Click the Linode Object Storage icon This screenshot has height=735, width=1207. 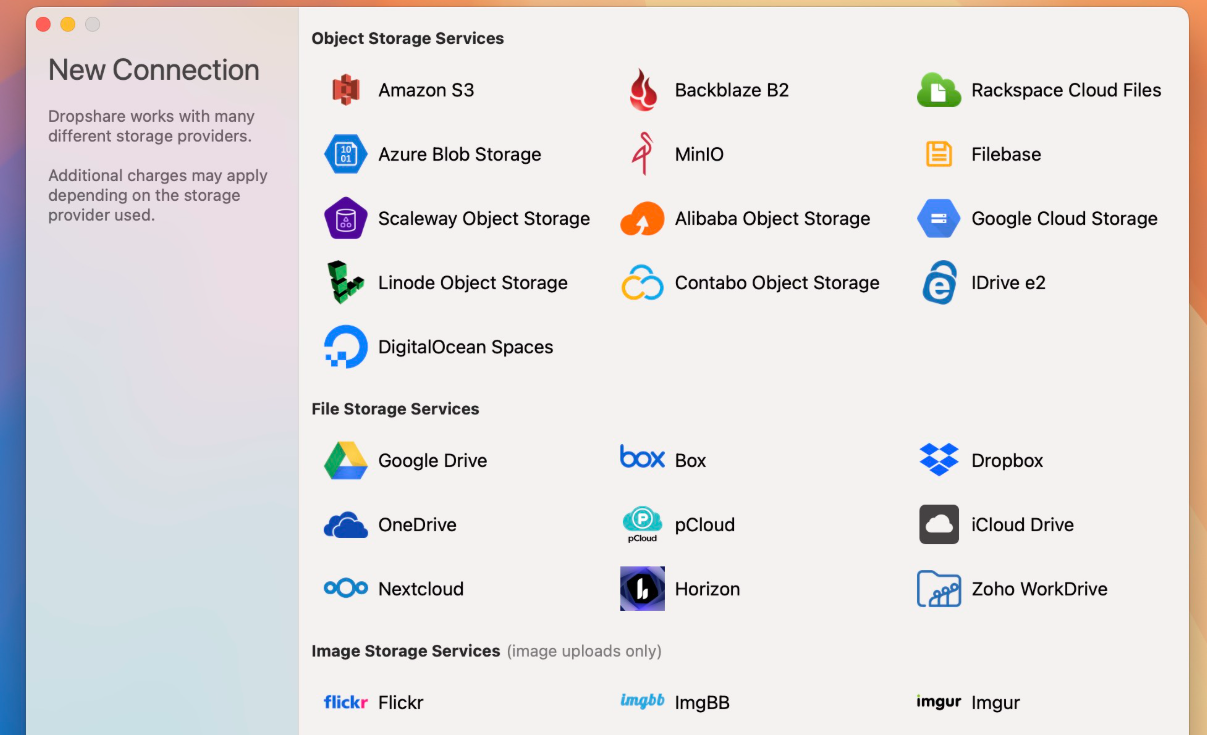346,282
